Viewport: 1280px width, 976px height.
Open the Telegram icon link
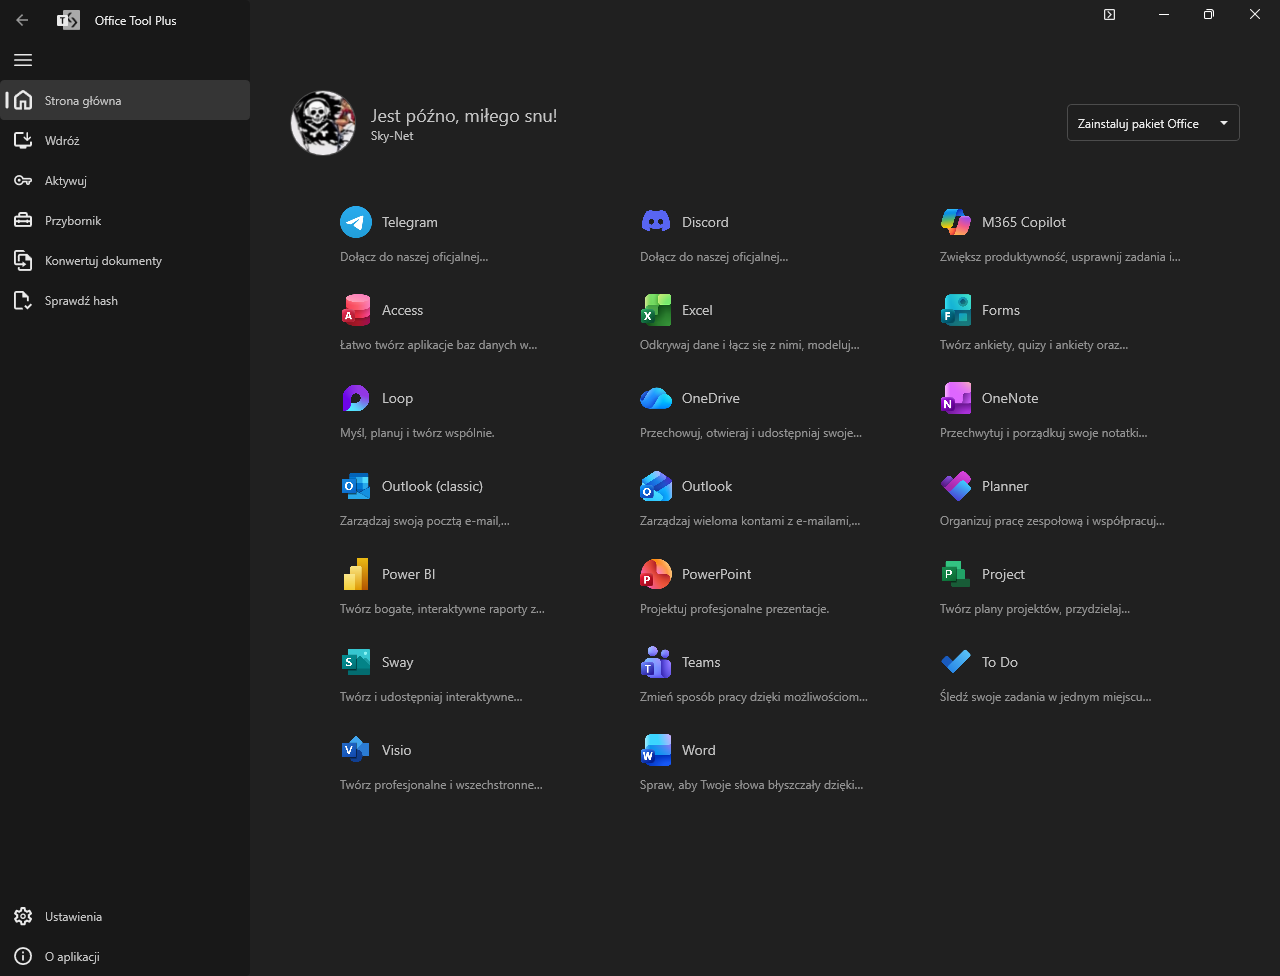[356, 222]
